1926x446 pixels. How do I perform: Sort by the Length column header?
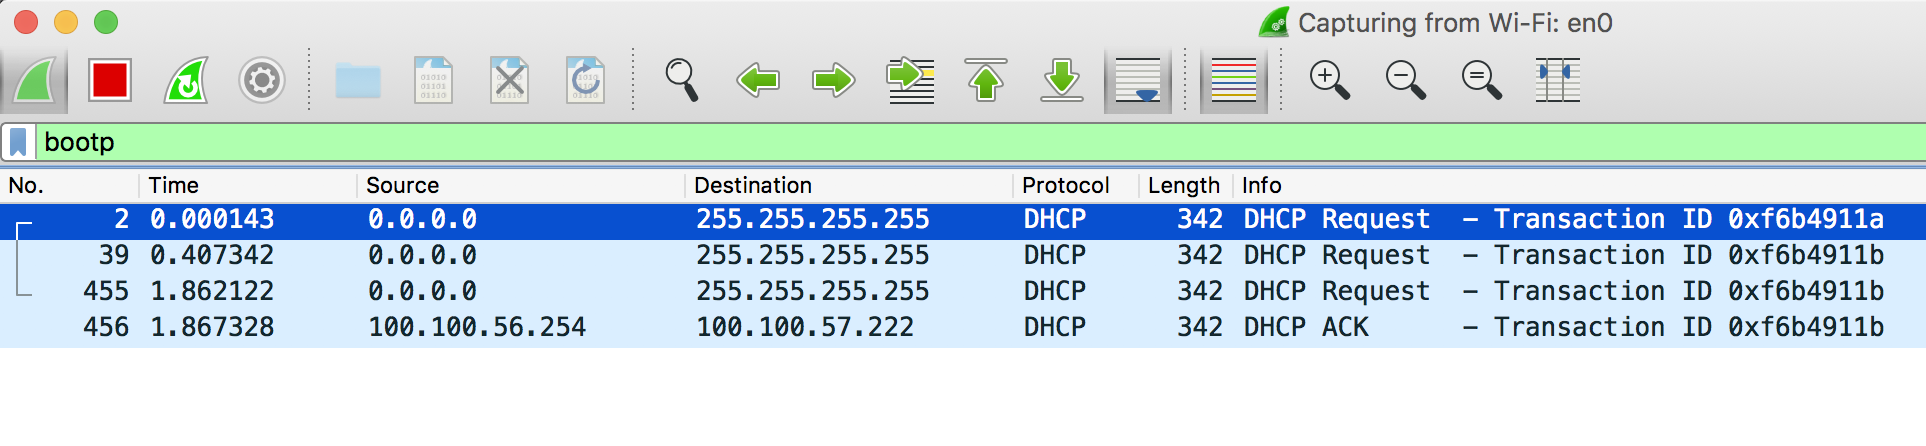coord(1185,185)
